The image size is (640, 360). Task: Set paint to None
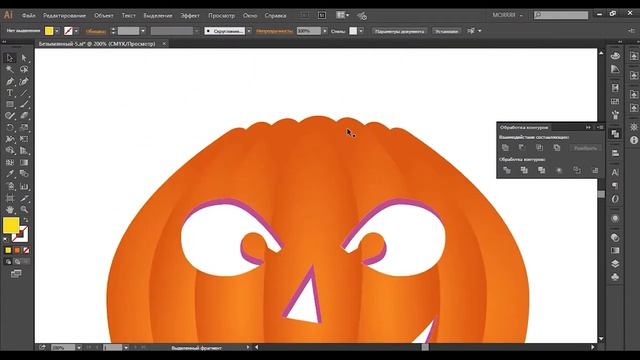tap(26, 250)
